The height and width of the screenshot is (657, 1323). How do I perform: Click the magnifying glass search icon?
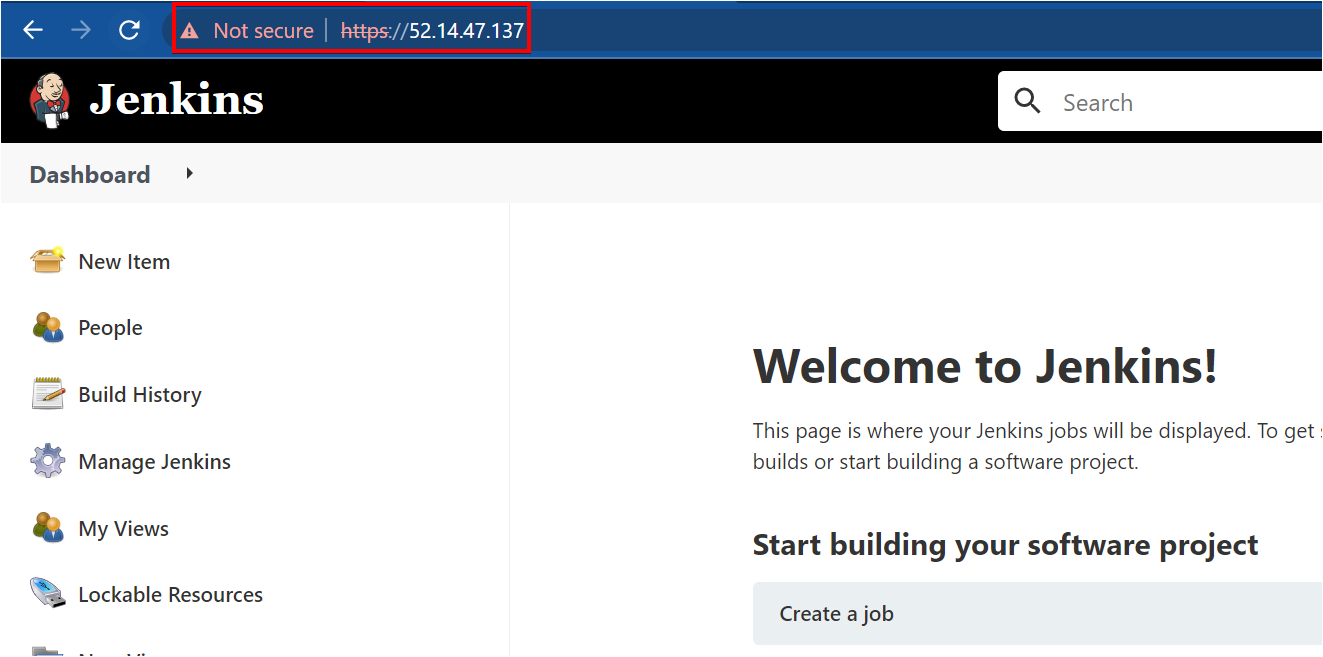pyautogui.click(x=1027, y=101)
